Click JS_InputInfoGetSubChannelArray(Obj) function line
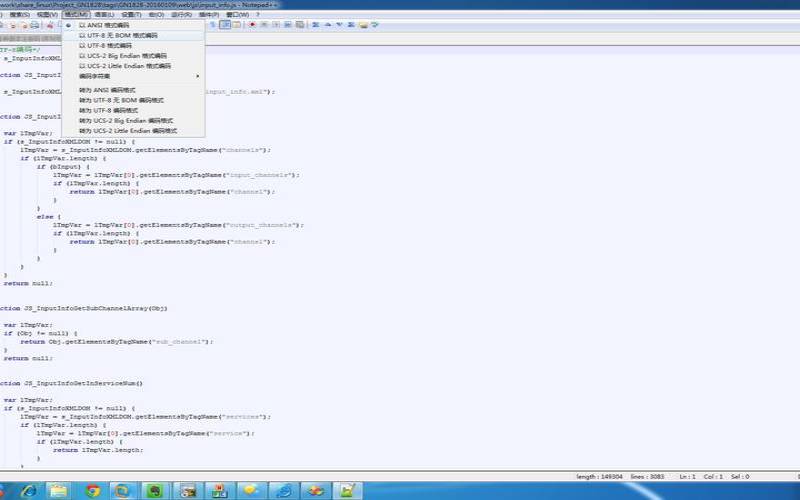Viewport: 800px width, 500px height. point(84,308)
